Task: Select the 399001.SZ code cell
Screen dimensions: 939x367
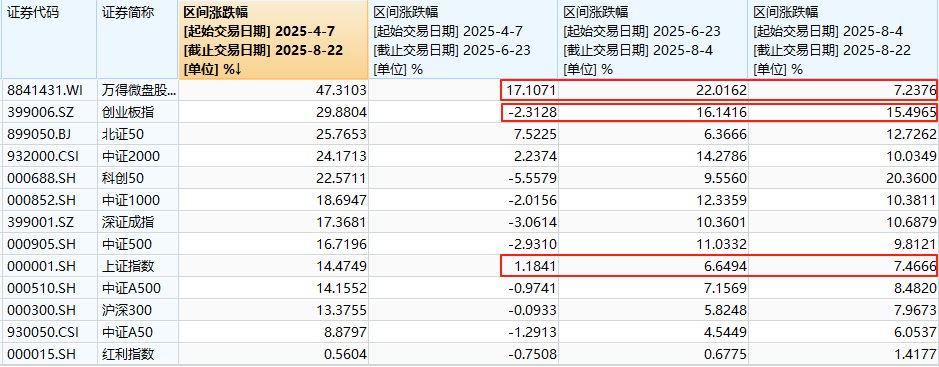Action: click(49, 222)
